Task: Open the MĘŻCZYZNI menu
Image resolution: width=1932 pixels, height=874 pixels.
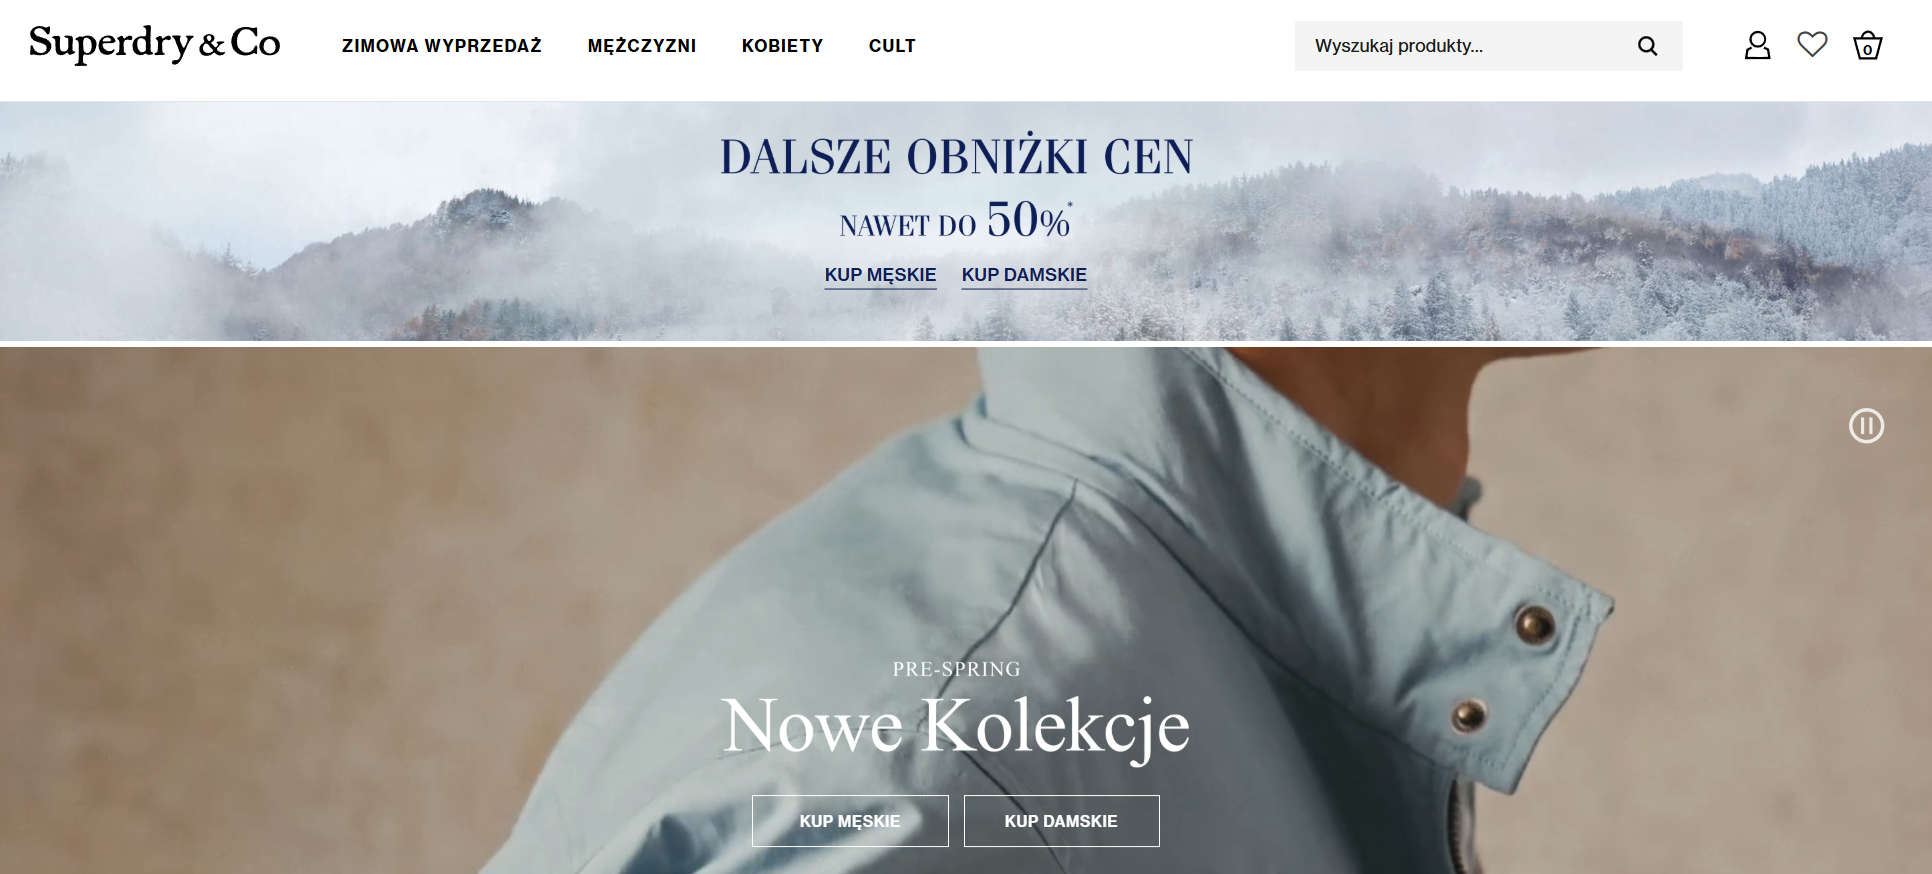Action: pos(642,46)
